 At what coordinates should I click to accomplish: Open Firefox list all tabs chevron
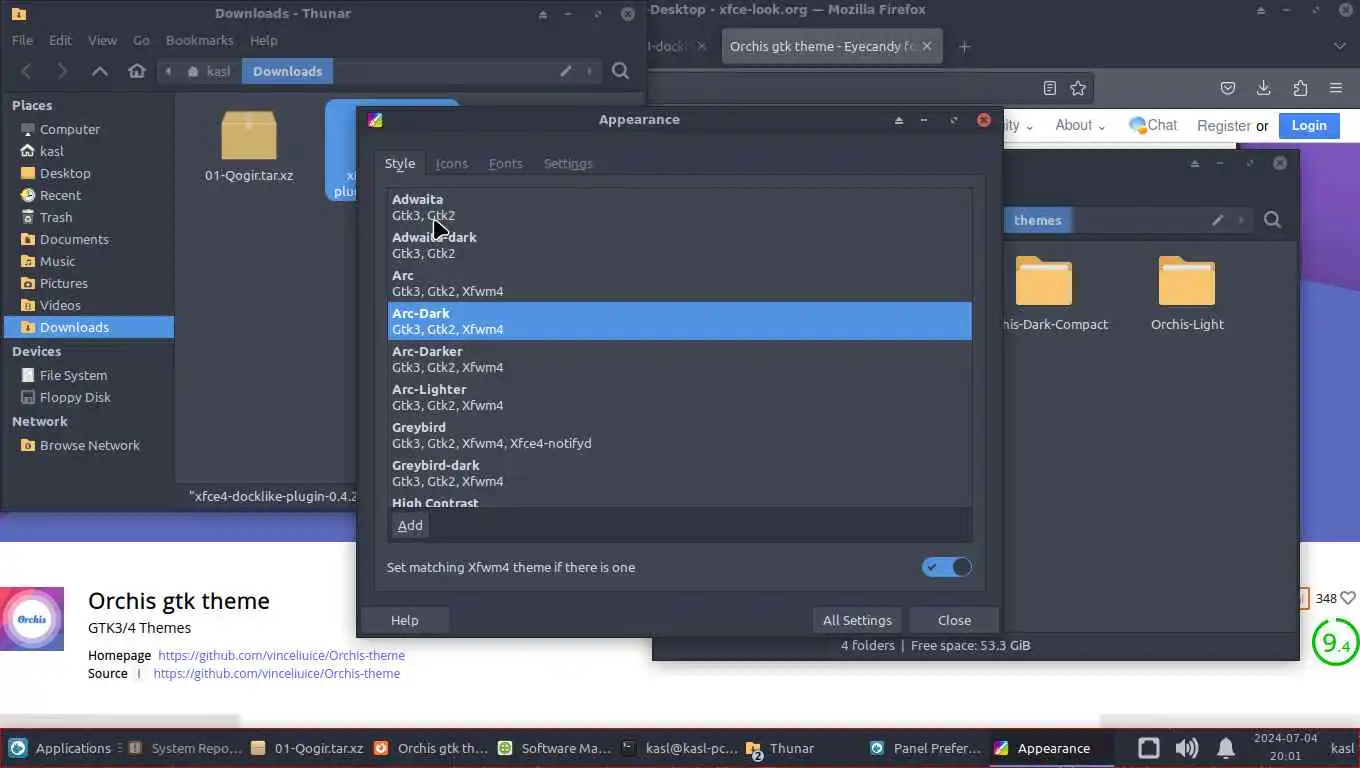(1340, 46)
